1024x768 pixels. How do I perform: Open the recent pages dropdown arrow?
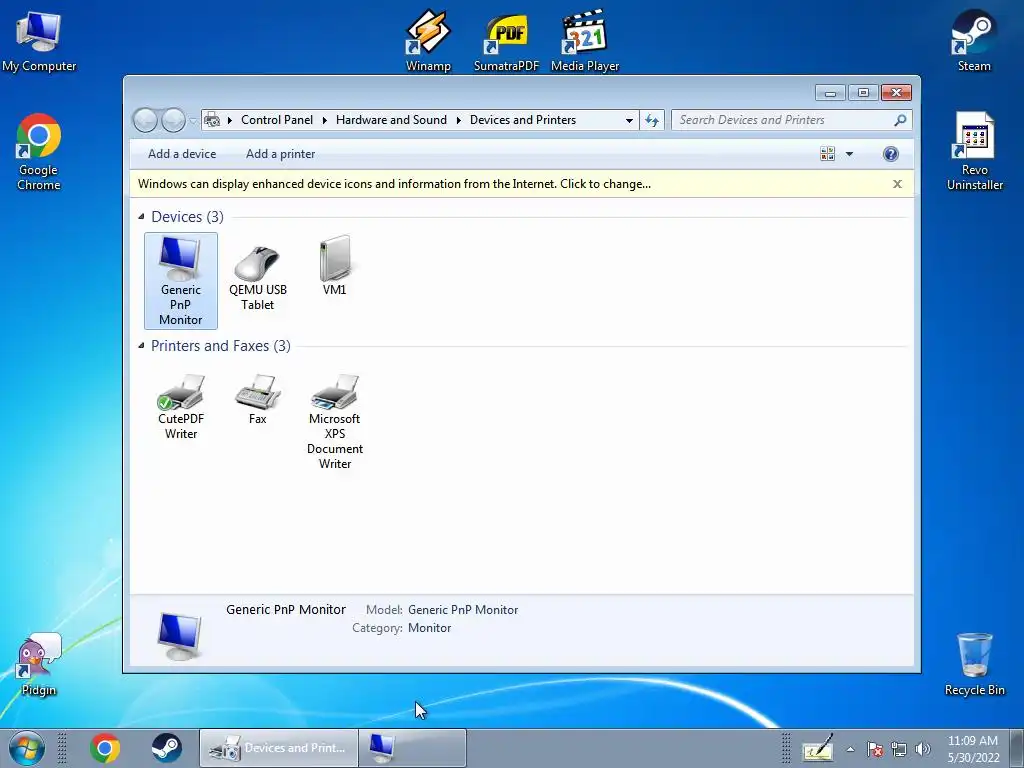point(193,121)
